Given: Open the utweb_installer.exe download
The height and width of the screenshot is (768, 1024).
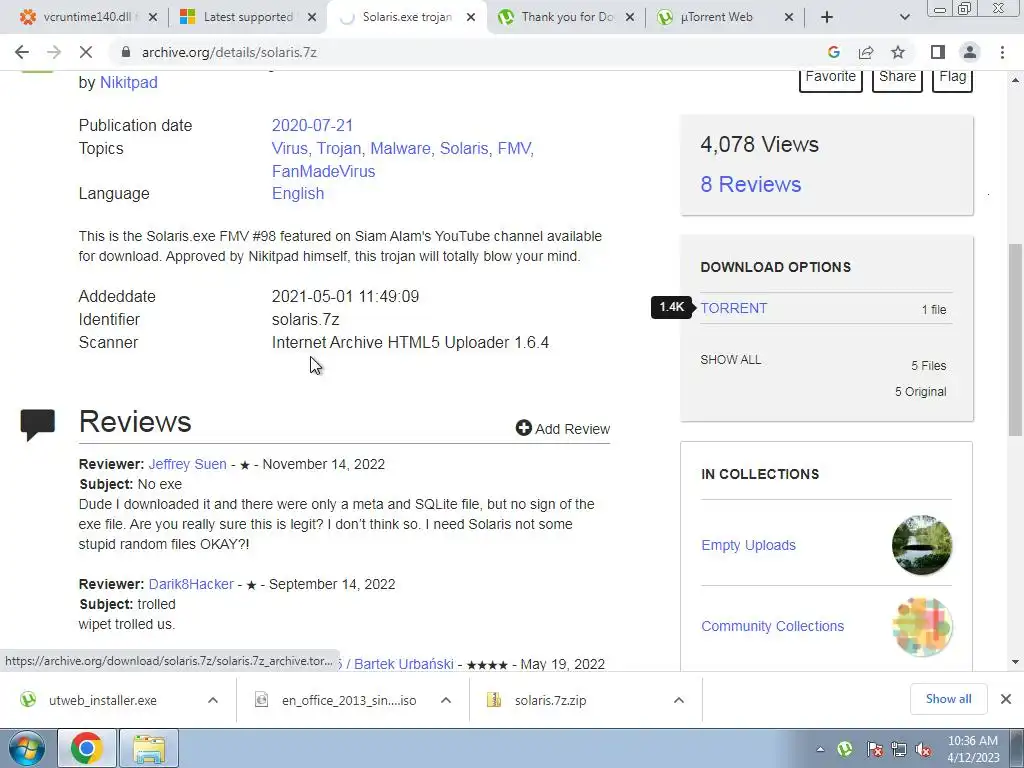Looking at the screenshot, I should [103, 700].
